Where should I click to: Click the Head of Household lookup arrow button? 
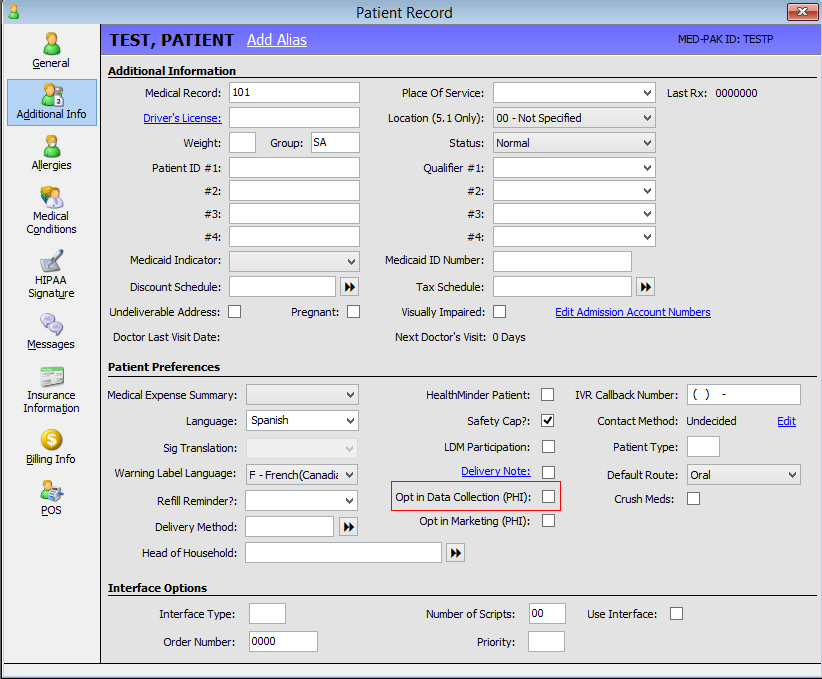(x=456, y=553)
